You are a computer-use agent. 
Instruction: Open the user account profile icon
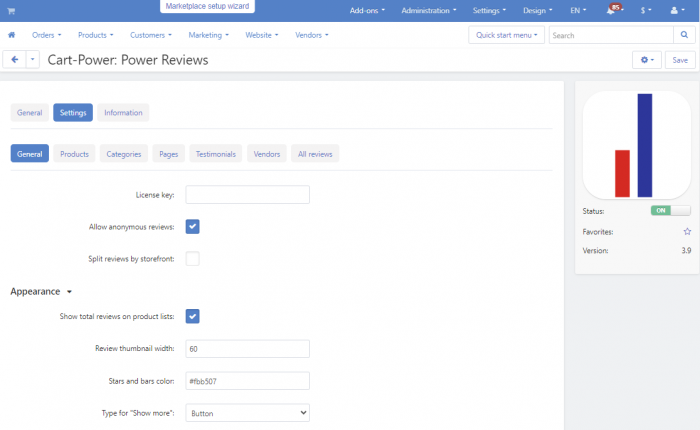tap(677, 10)
